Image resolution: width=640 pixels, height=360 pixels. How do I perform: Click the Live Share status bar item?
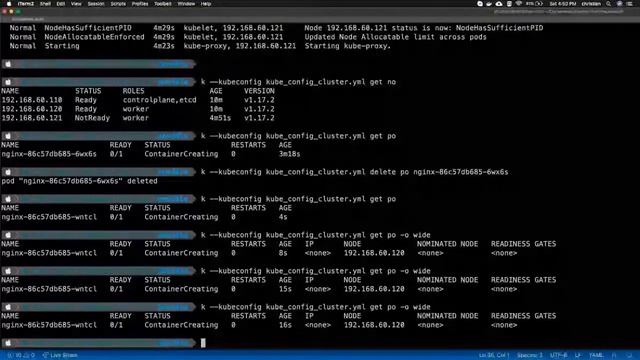click(x=60, y=355)
